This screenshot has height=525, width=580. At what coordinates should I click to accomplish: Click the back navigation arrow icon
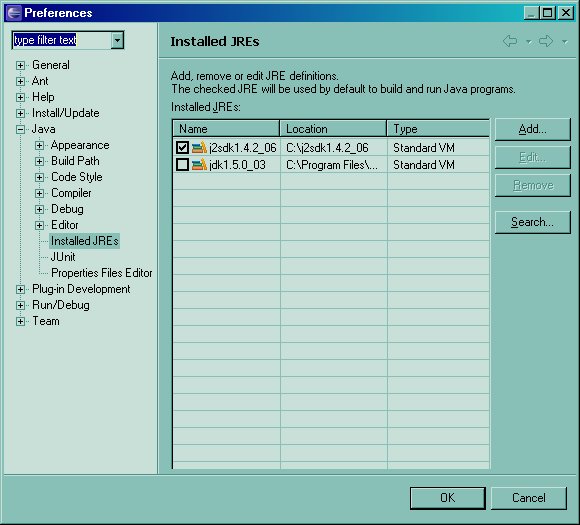click(510, 41)
